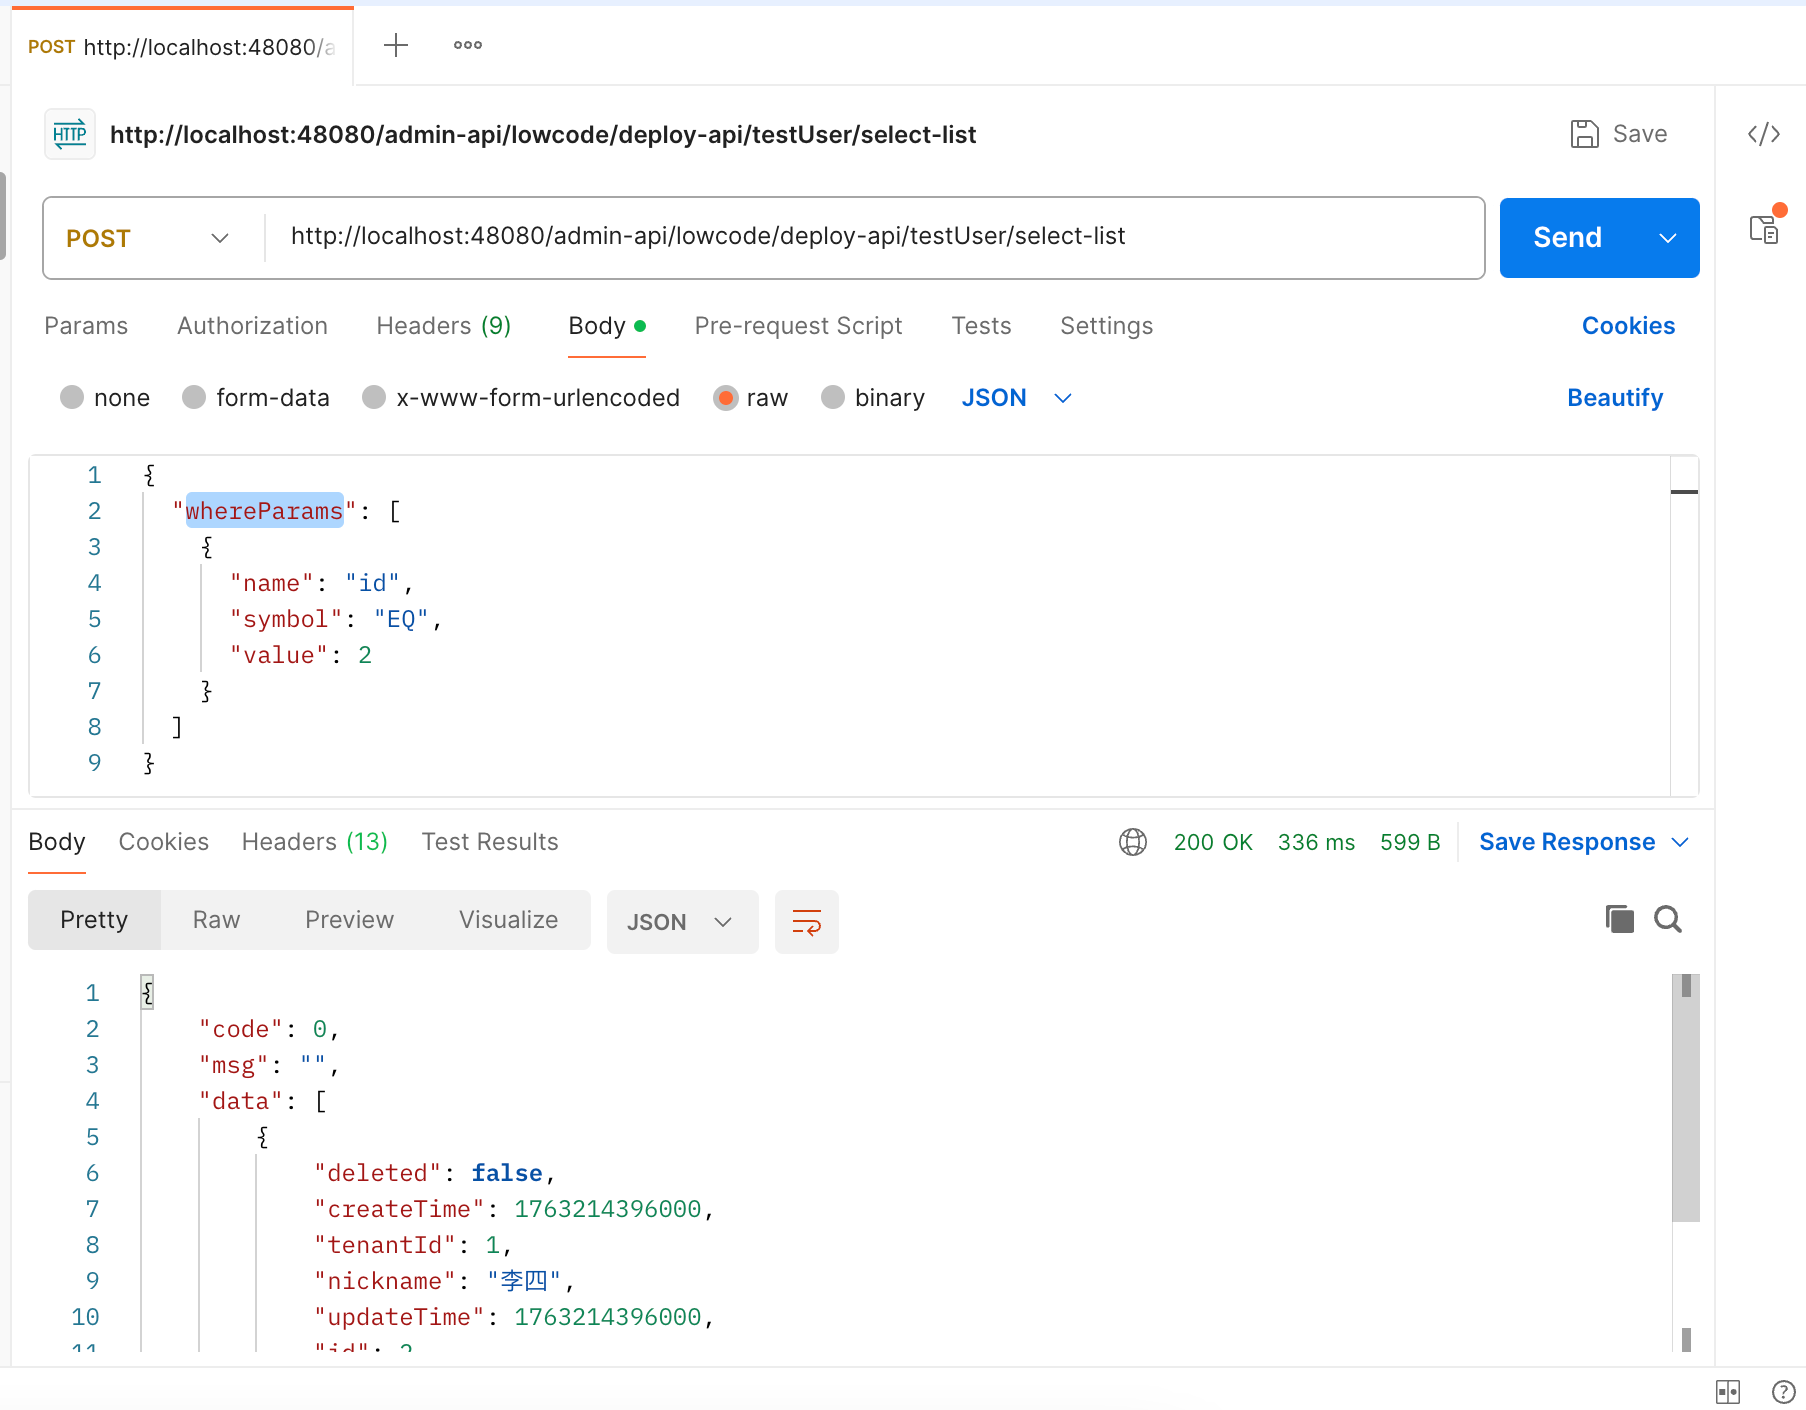Open the help question mark icon
The height and width of the screenshot is (1410, 1806).
[1783, 1391]
